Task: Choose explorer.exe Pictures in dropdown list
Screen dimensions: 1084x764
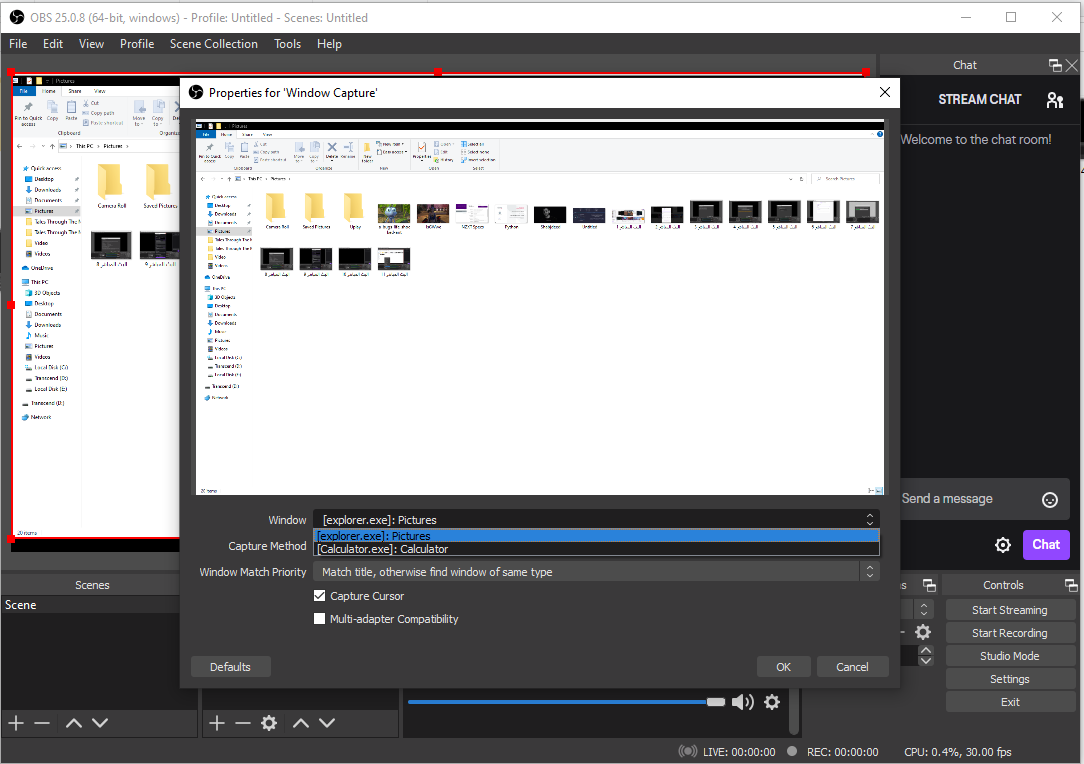Action: point(373,536)
